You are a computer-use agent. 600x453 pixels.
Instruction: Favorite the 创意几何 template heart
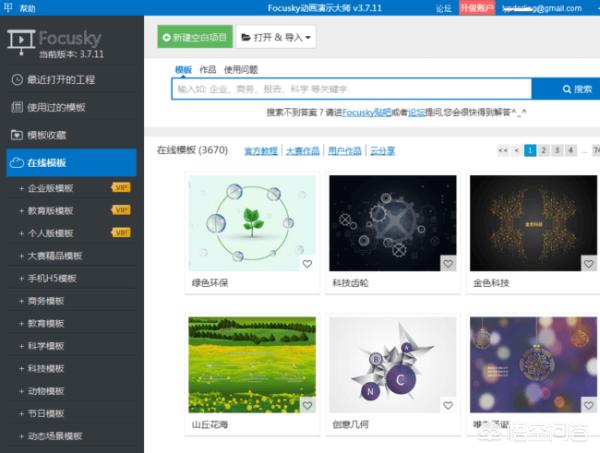point(448,405)
